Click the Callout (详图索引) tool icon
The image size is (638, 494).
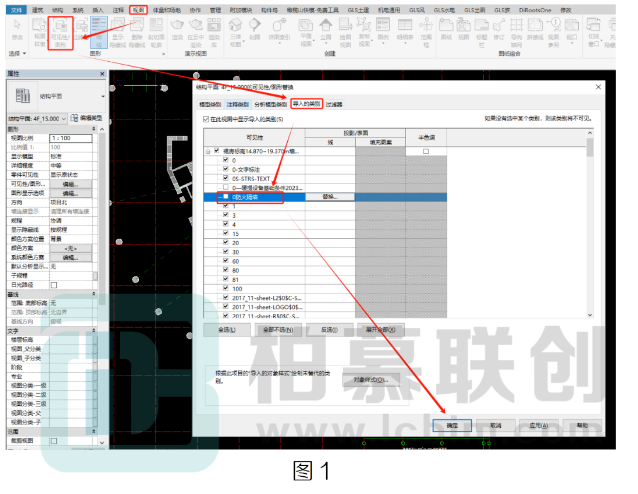[x=279, y=29]
